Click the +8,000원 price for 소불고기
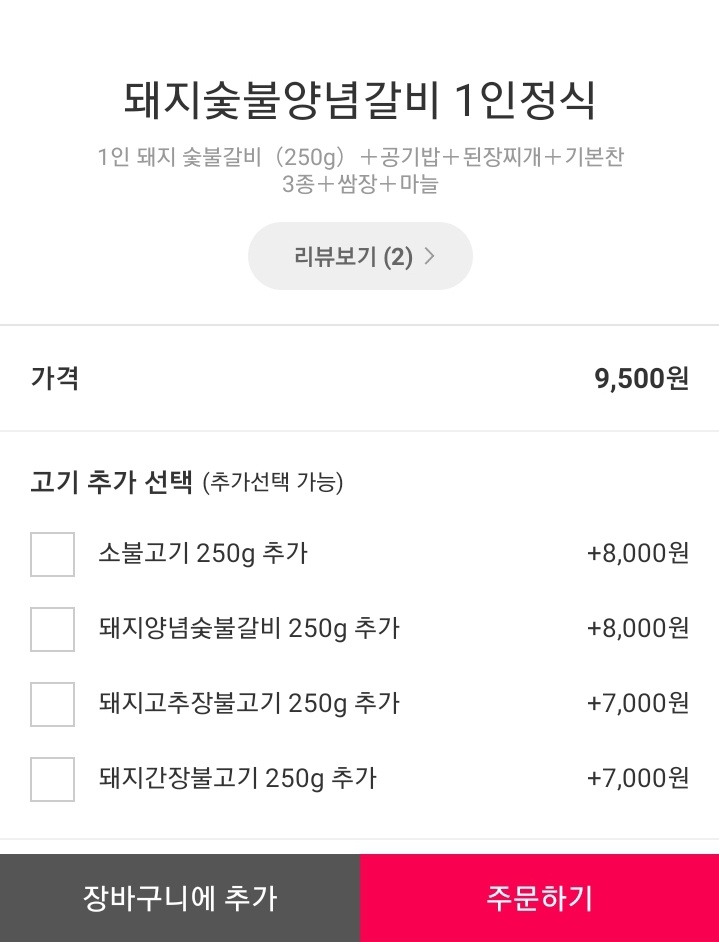 tap(637, 553)
